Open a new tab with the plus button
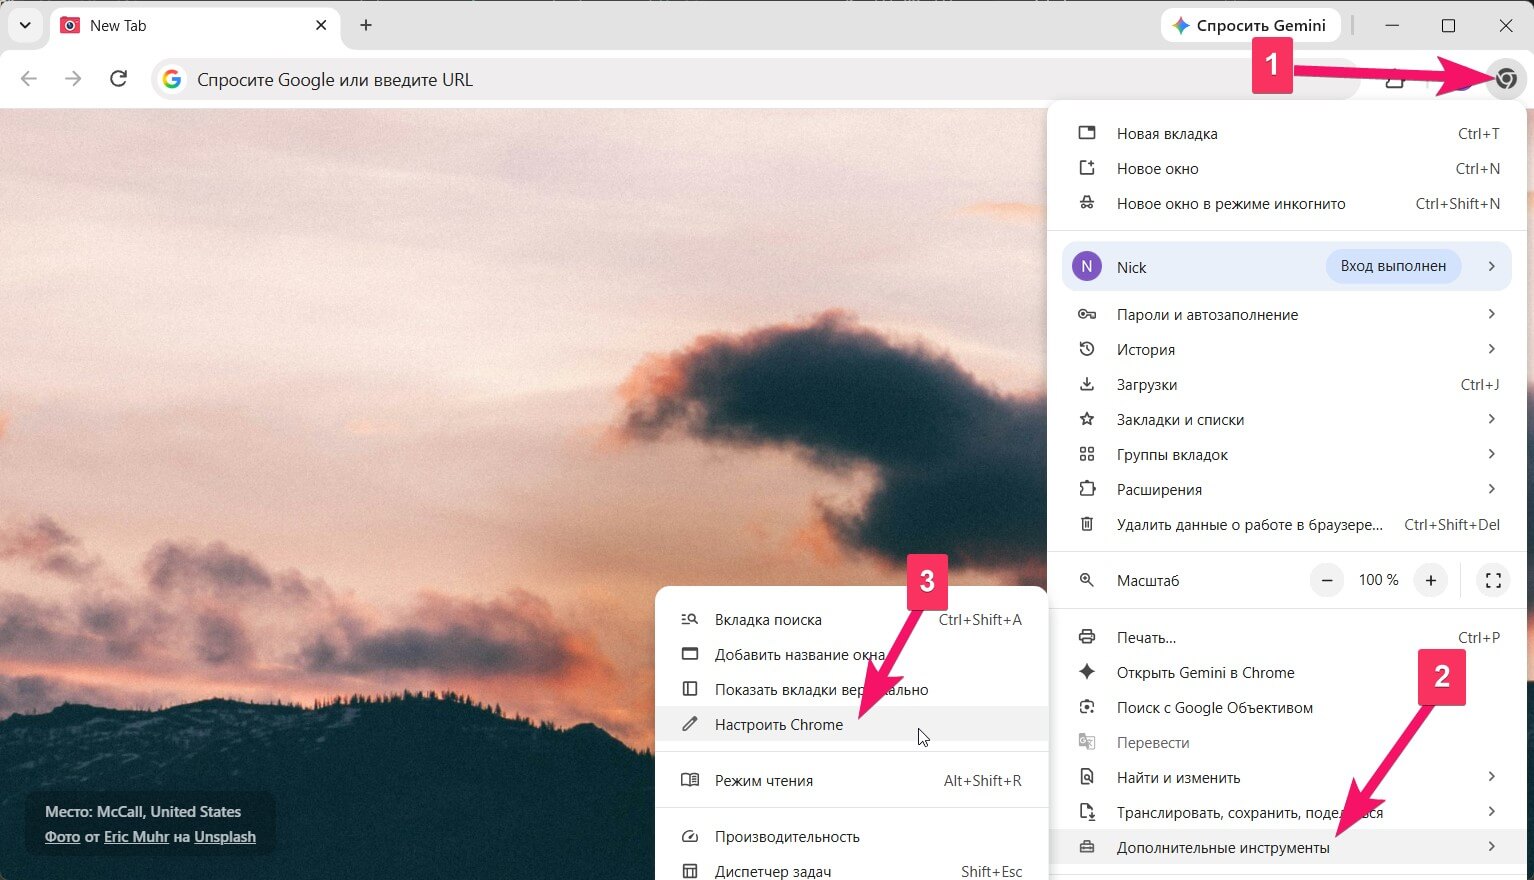Viewport: 1534px width, 880px height. pos(366,25)
